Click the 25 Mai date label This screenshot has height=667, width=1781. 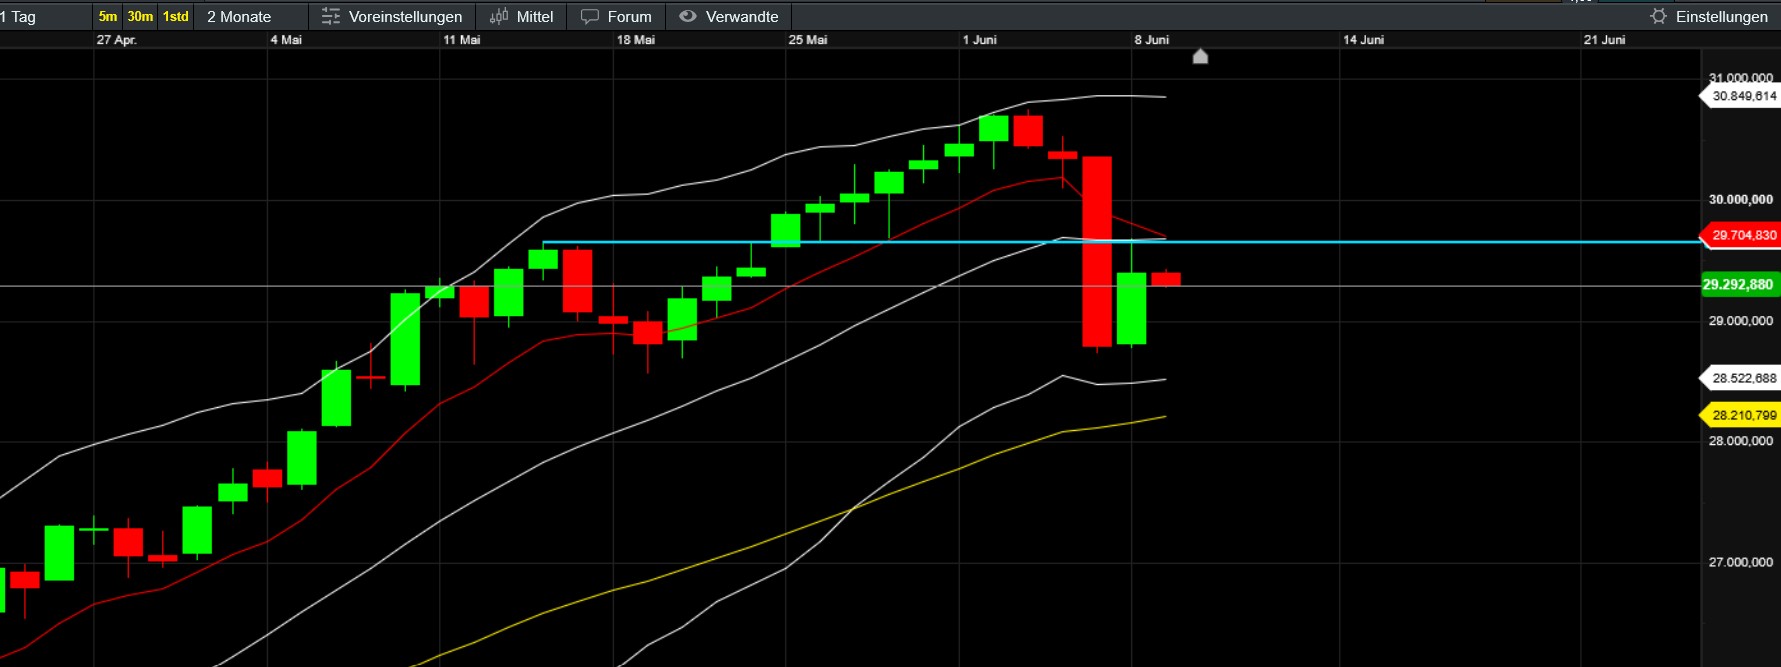coord(808,40)
